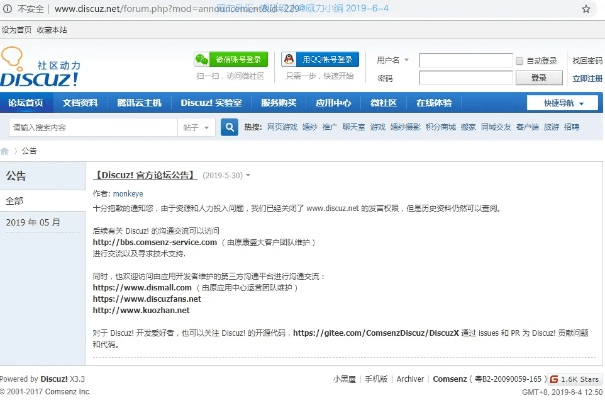This screenshot has width=605, height=400.
Task: Open the 微社区 nav tab
Action: tap(383, 103)
